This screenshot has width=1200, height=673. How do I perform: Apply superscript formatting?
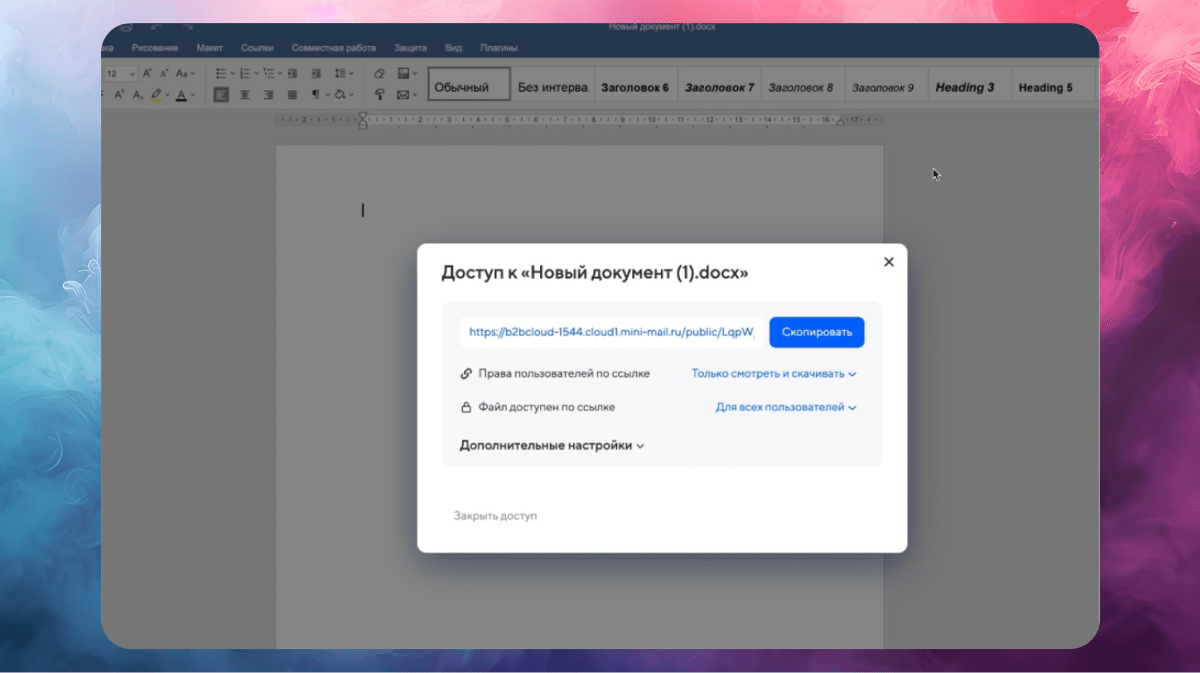119,95
